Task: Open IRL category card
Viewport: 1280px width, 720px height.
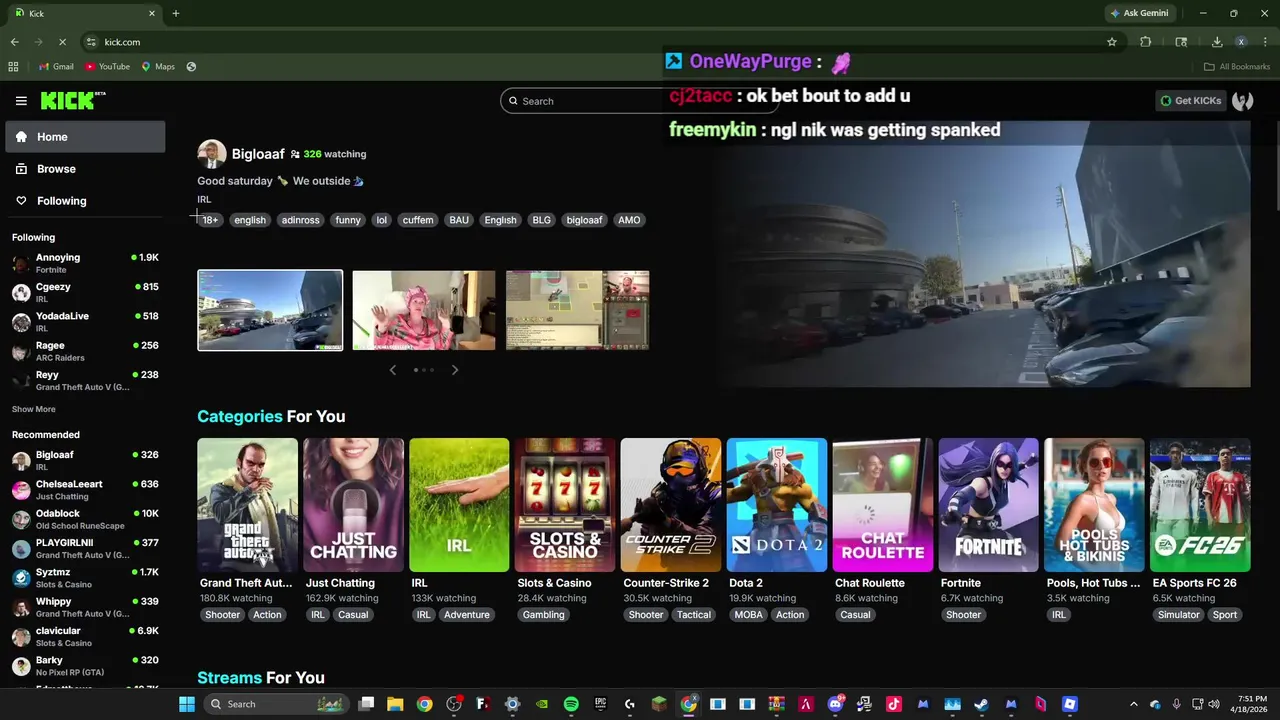Action: point(459,505)
